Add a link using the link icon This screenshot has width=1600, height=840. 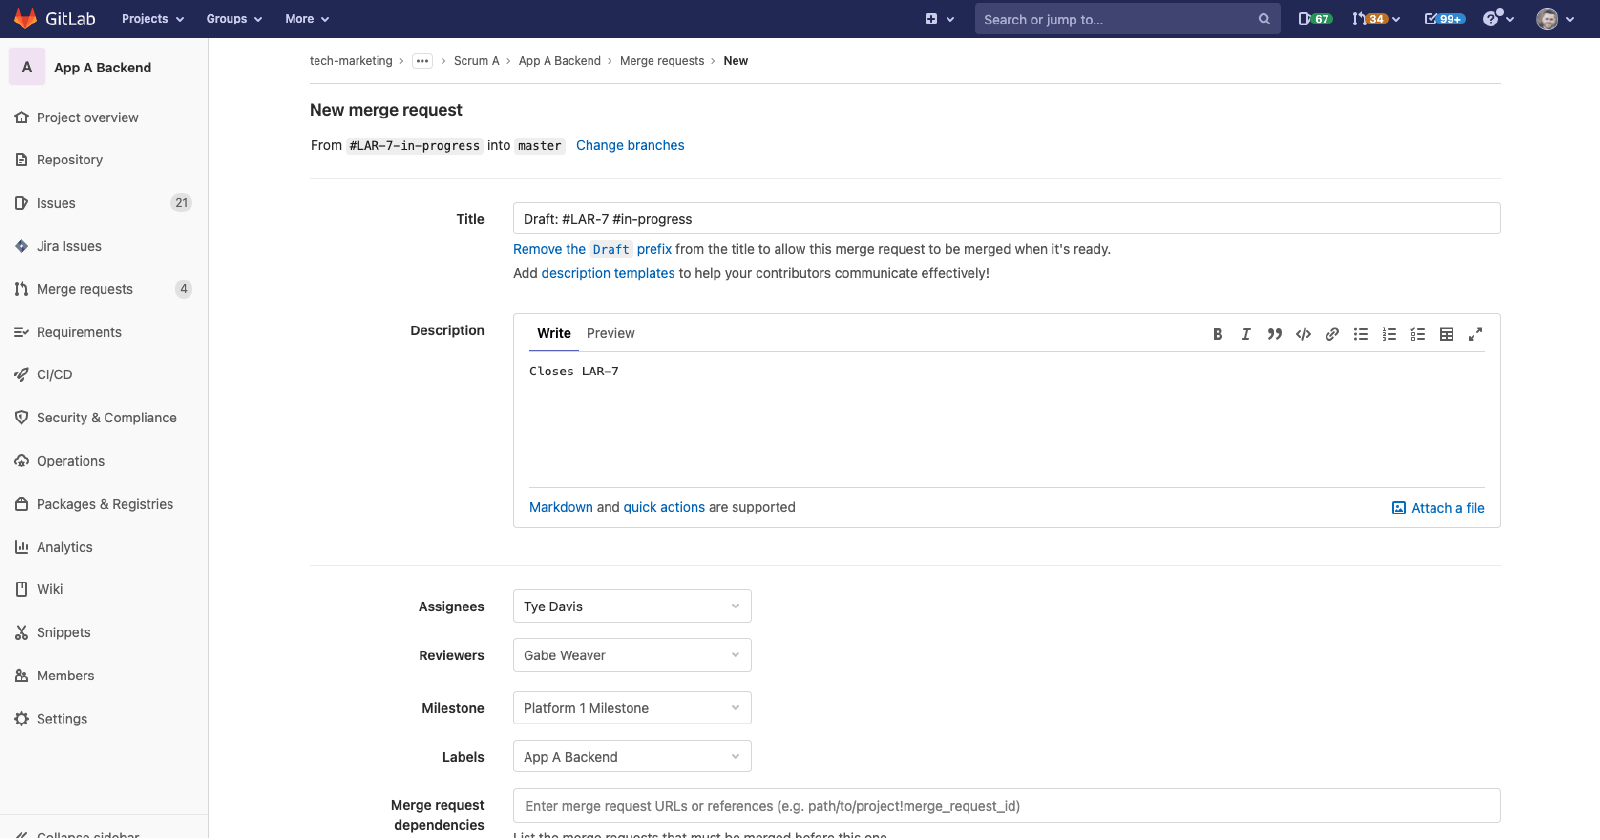coord(1332,334)
